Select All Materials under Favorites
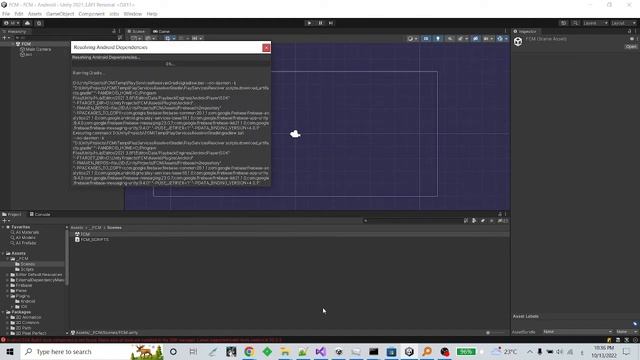The width and height of the screenshot is (640, 360). coord(27,232)
